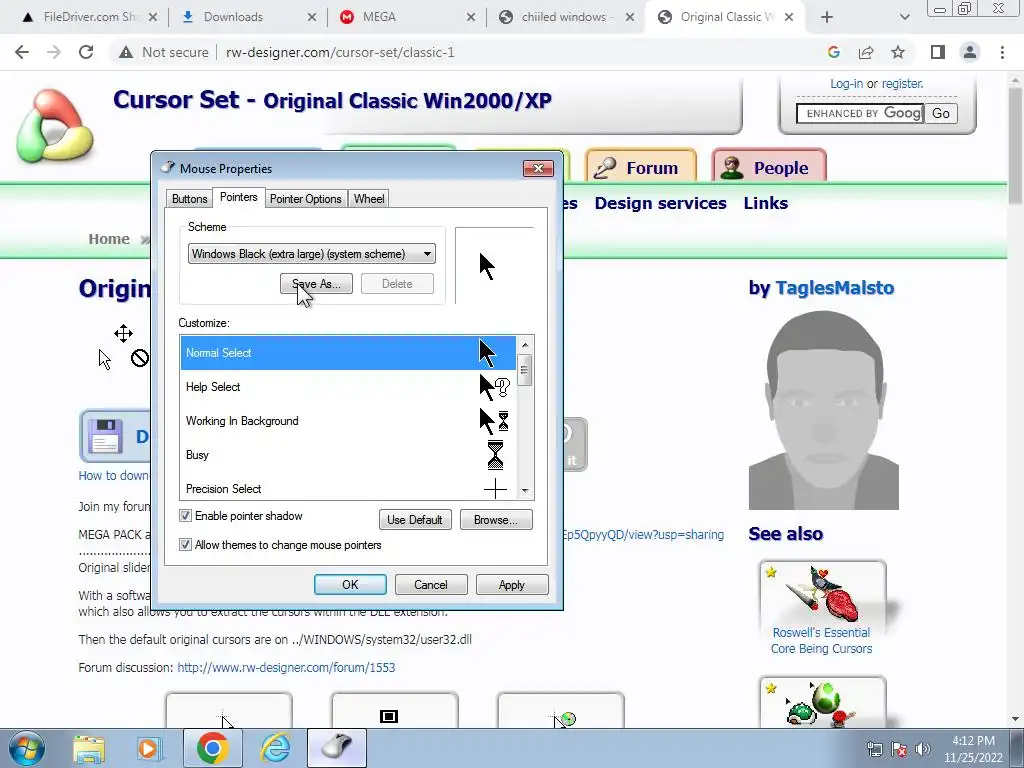Image resolution: width=1024 pixels, height=768 pixels.
Task: Click the Apply button
Action: (x=512, y=584)
